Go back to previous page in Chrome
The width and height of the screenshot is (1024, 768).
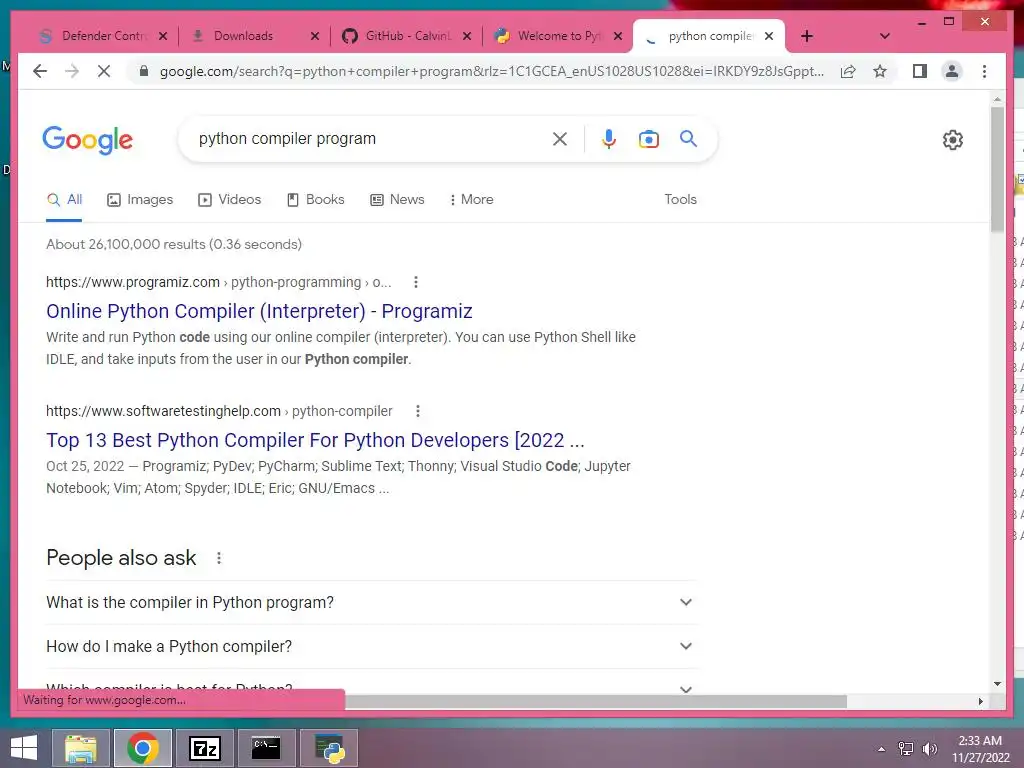pyautogui.click(x=40, y=71)
